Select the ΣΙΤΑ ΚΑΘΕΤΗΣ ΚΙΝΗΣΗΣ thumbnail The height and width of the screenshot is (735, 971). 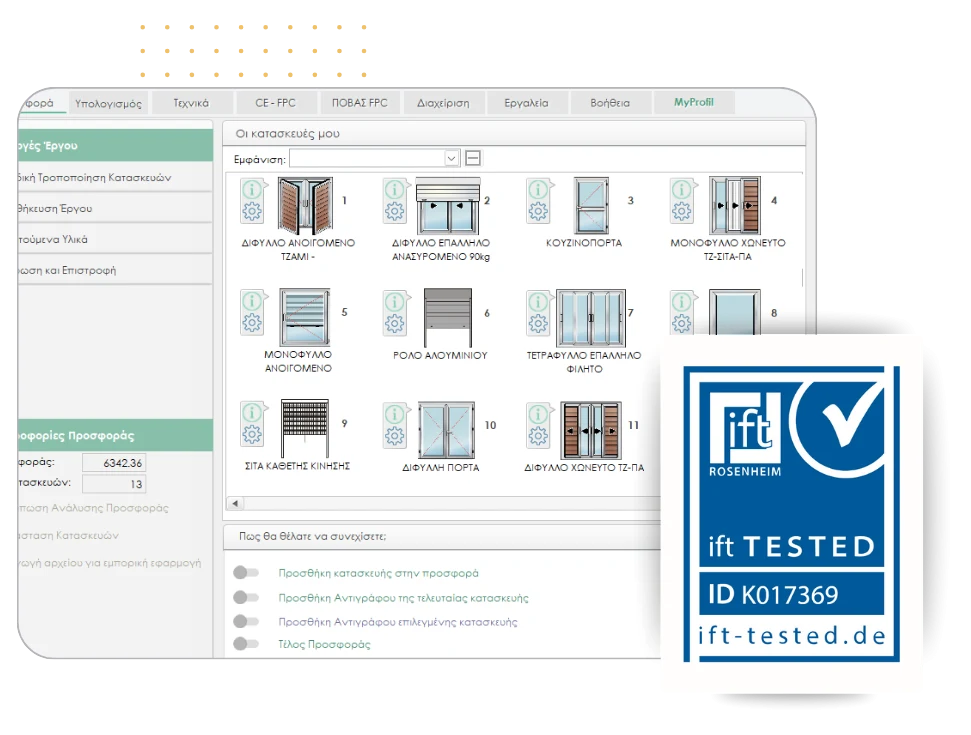(305, 428)
